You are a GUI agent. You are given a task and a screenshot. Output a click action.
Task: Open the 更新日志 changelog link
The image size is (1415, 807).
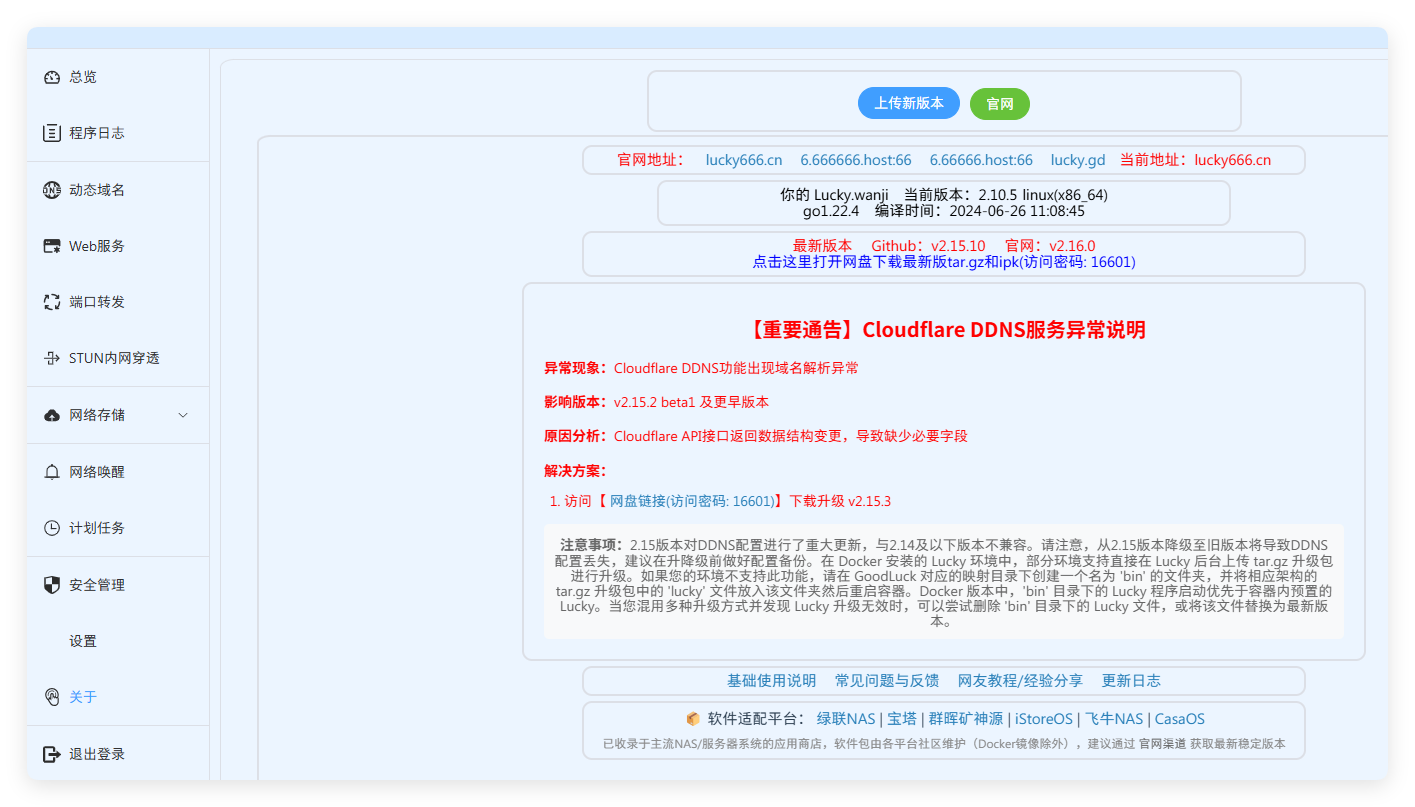tap(1131, 680)
